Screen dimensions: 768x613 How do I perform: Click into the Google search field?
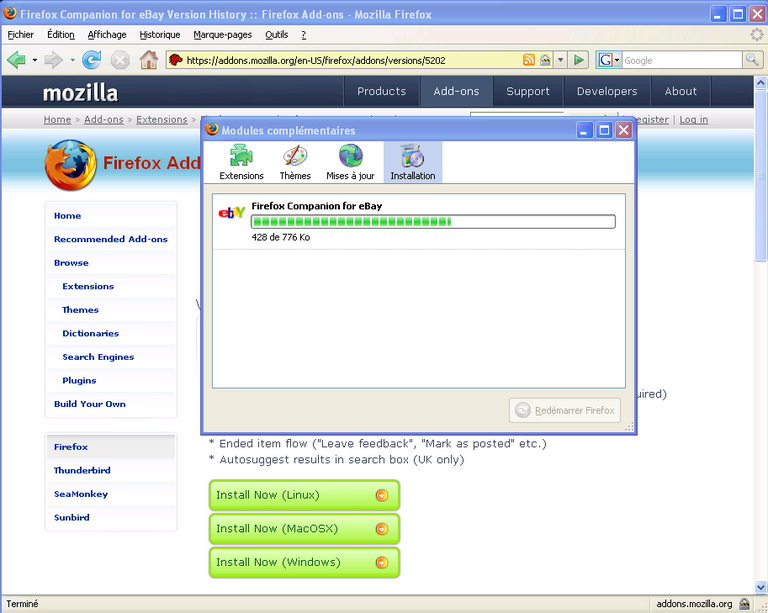tap(682, 60)
